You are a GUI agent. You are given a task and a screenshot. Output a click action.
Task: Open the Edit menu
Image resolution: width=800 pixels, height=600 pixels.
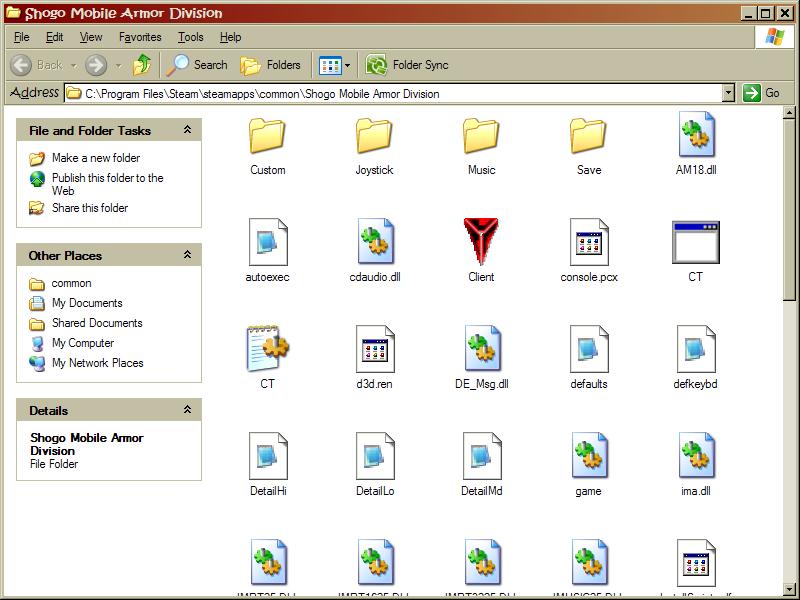55,37
